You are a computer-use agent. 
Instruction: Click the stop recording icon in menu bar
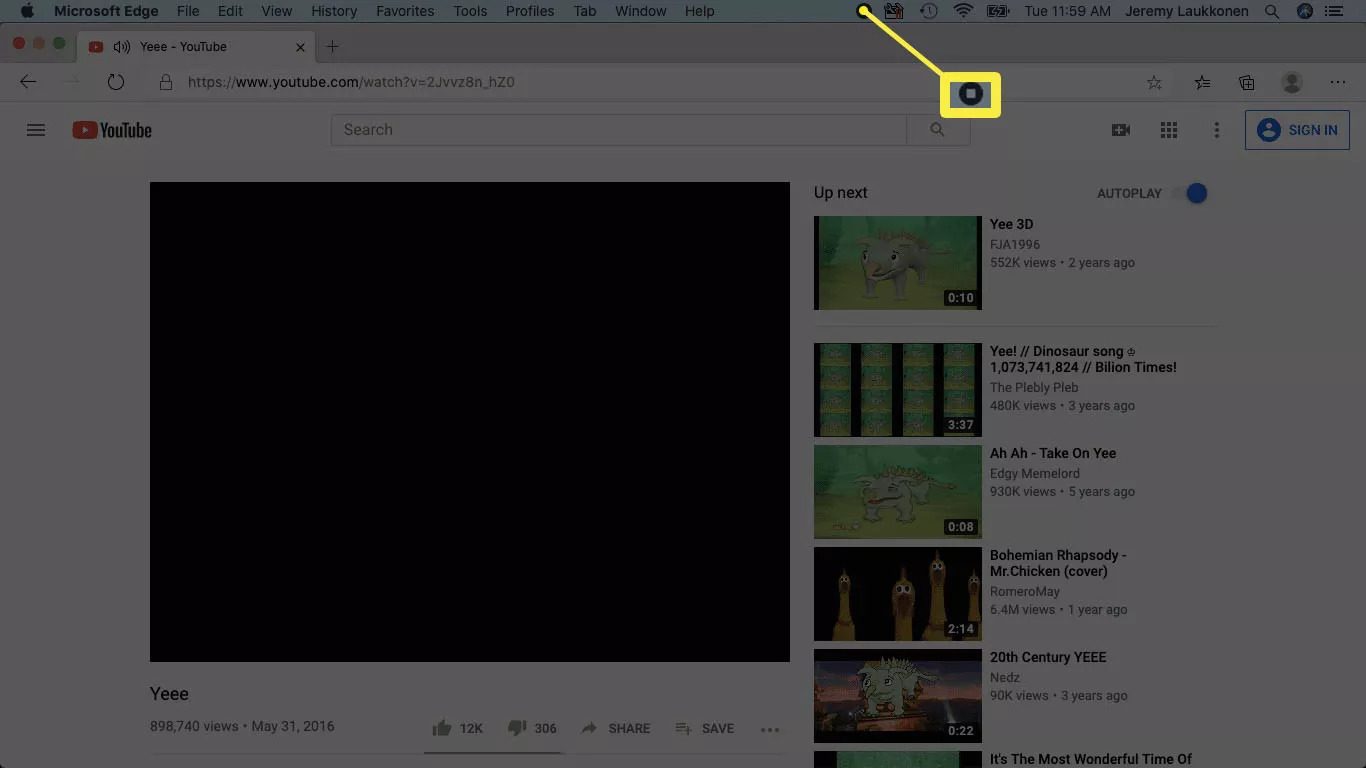pos(864,11)
